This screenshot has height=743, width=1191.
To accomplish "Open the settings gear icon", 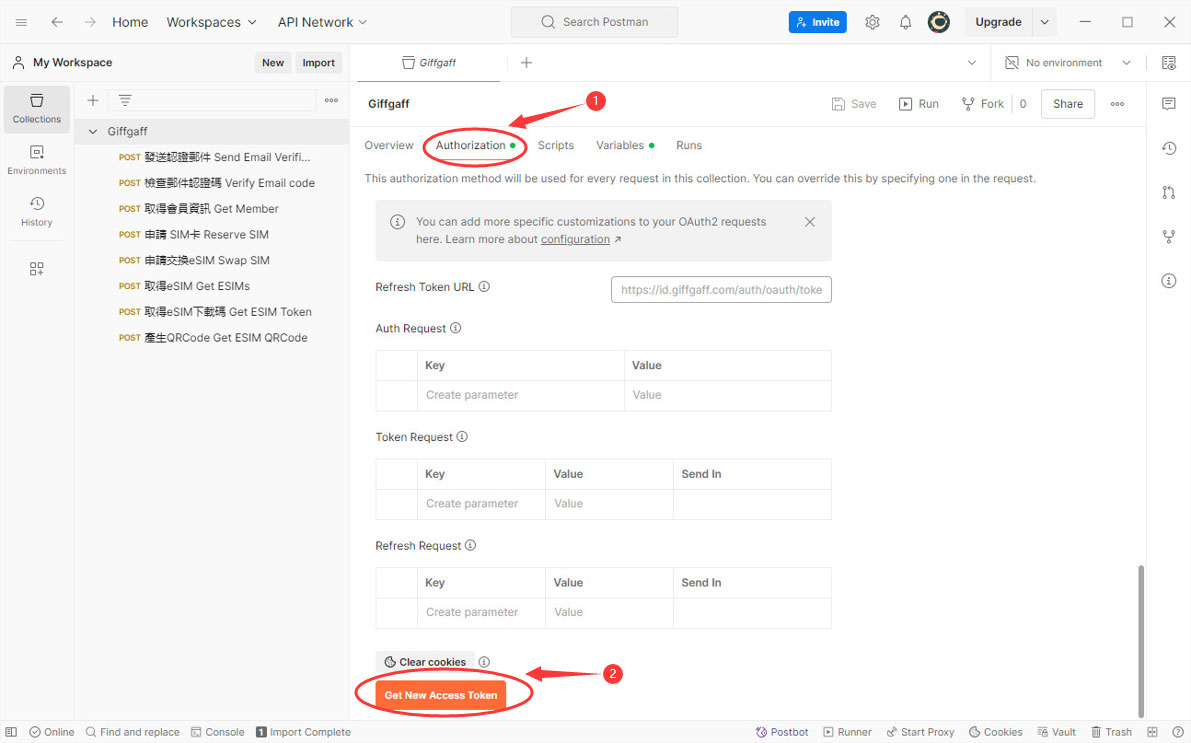I will click(872, 22).
